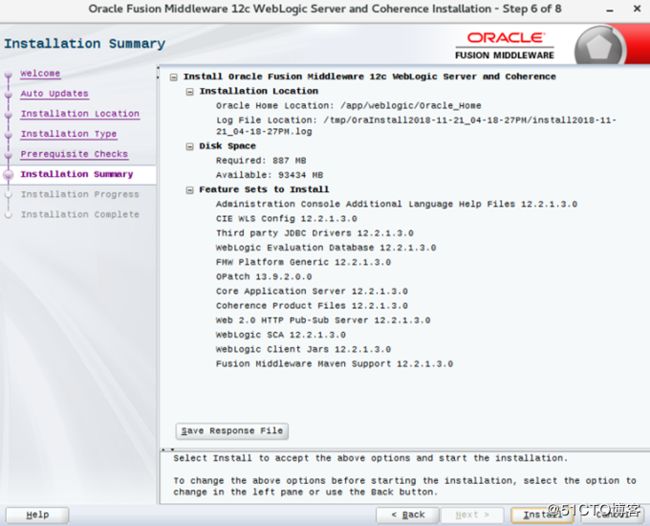Select the Log File Location line

[416, 126]
